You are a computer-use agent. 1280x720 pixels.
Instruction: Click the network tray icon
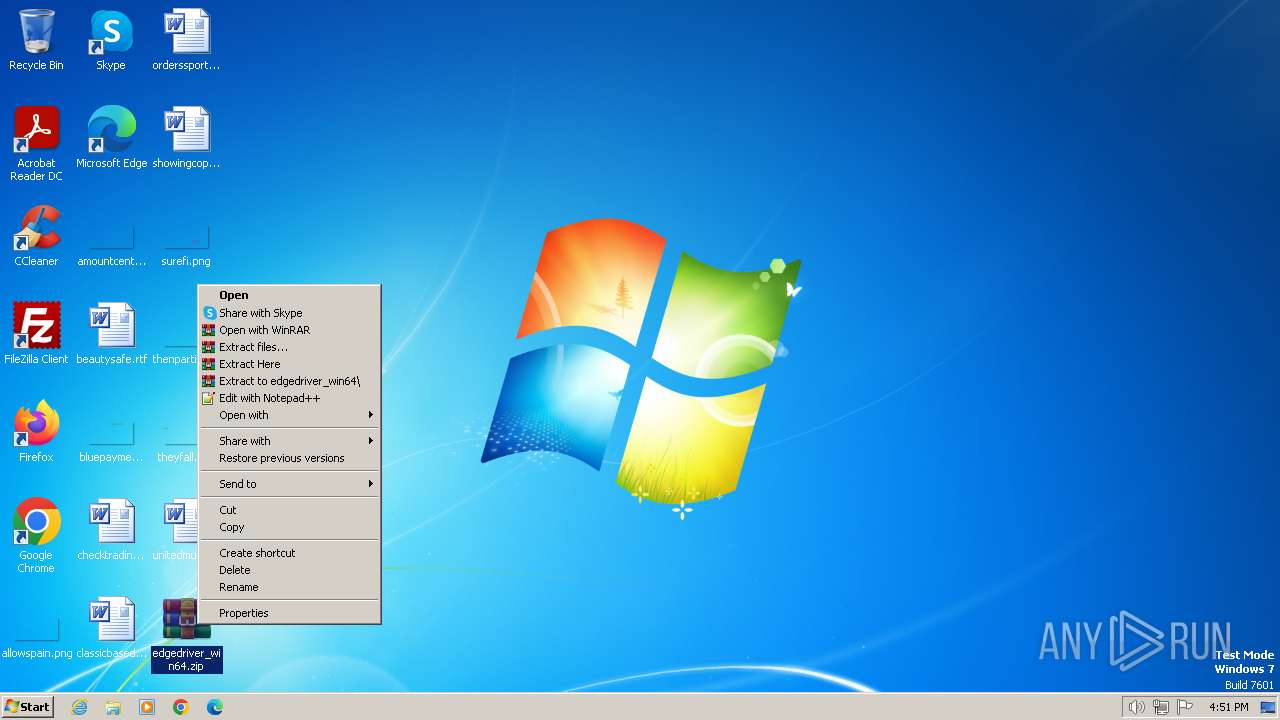[1161, 707]
